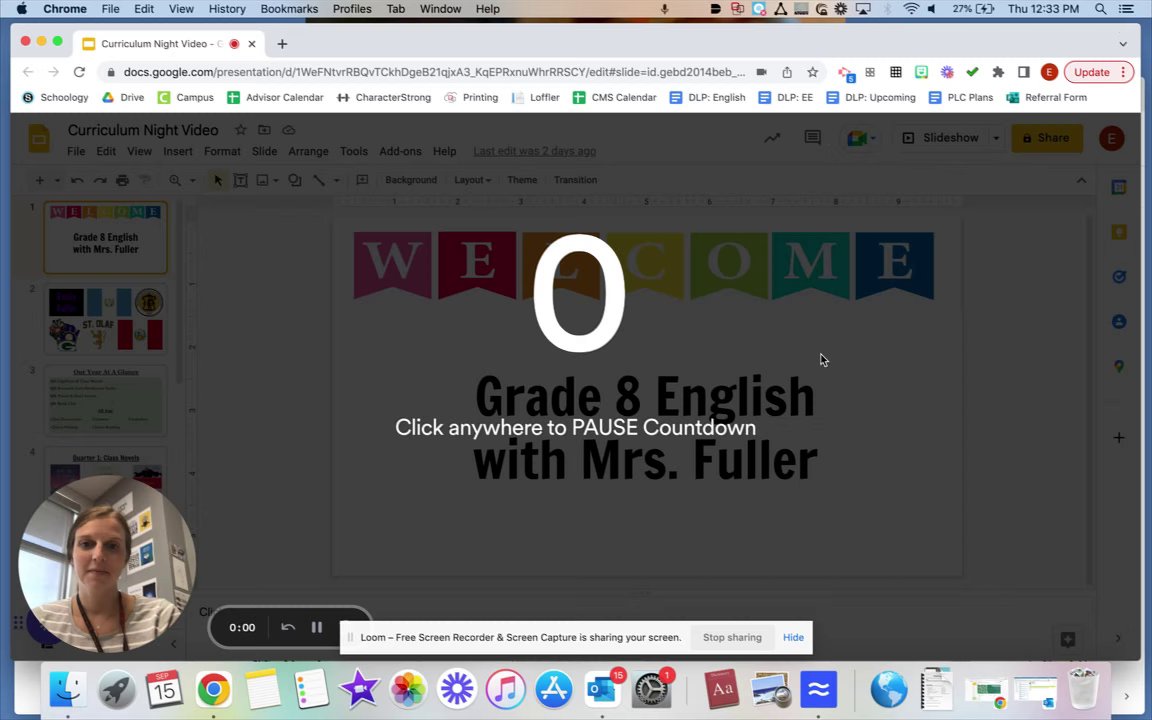Bookmark this page with star icon

tap(813, 72)
